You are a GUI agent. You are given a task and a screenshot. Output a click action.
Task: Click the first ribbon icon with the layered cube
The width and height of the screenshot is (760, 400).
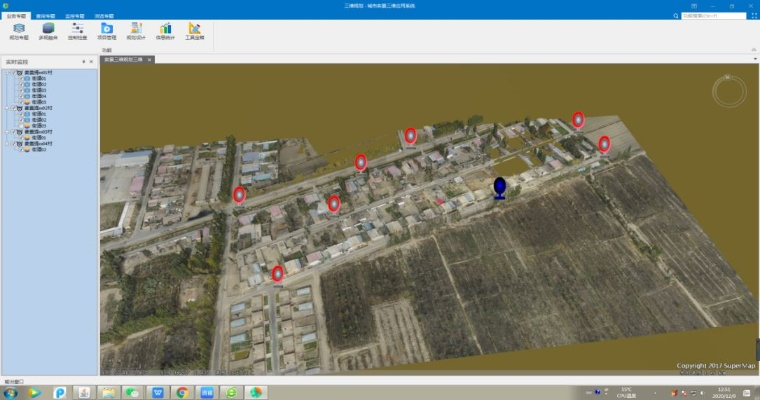pyautogui.click(x=17, y=30)
